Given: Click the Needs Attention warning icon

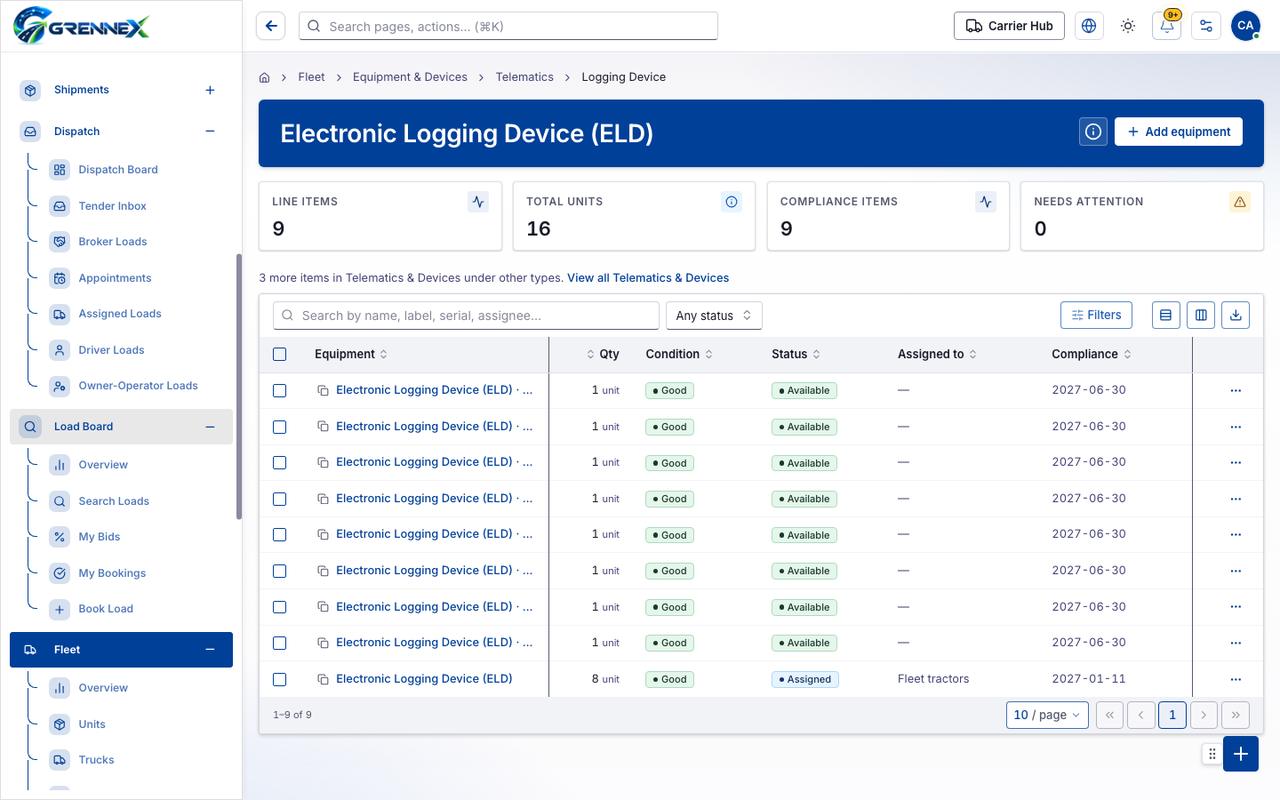Looking at the screenshot, I should pyautogui.click(x=1240, y=202).
